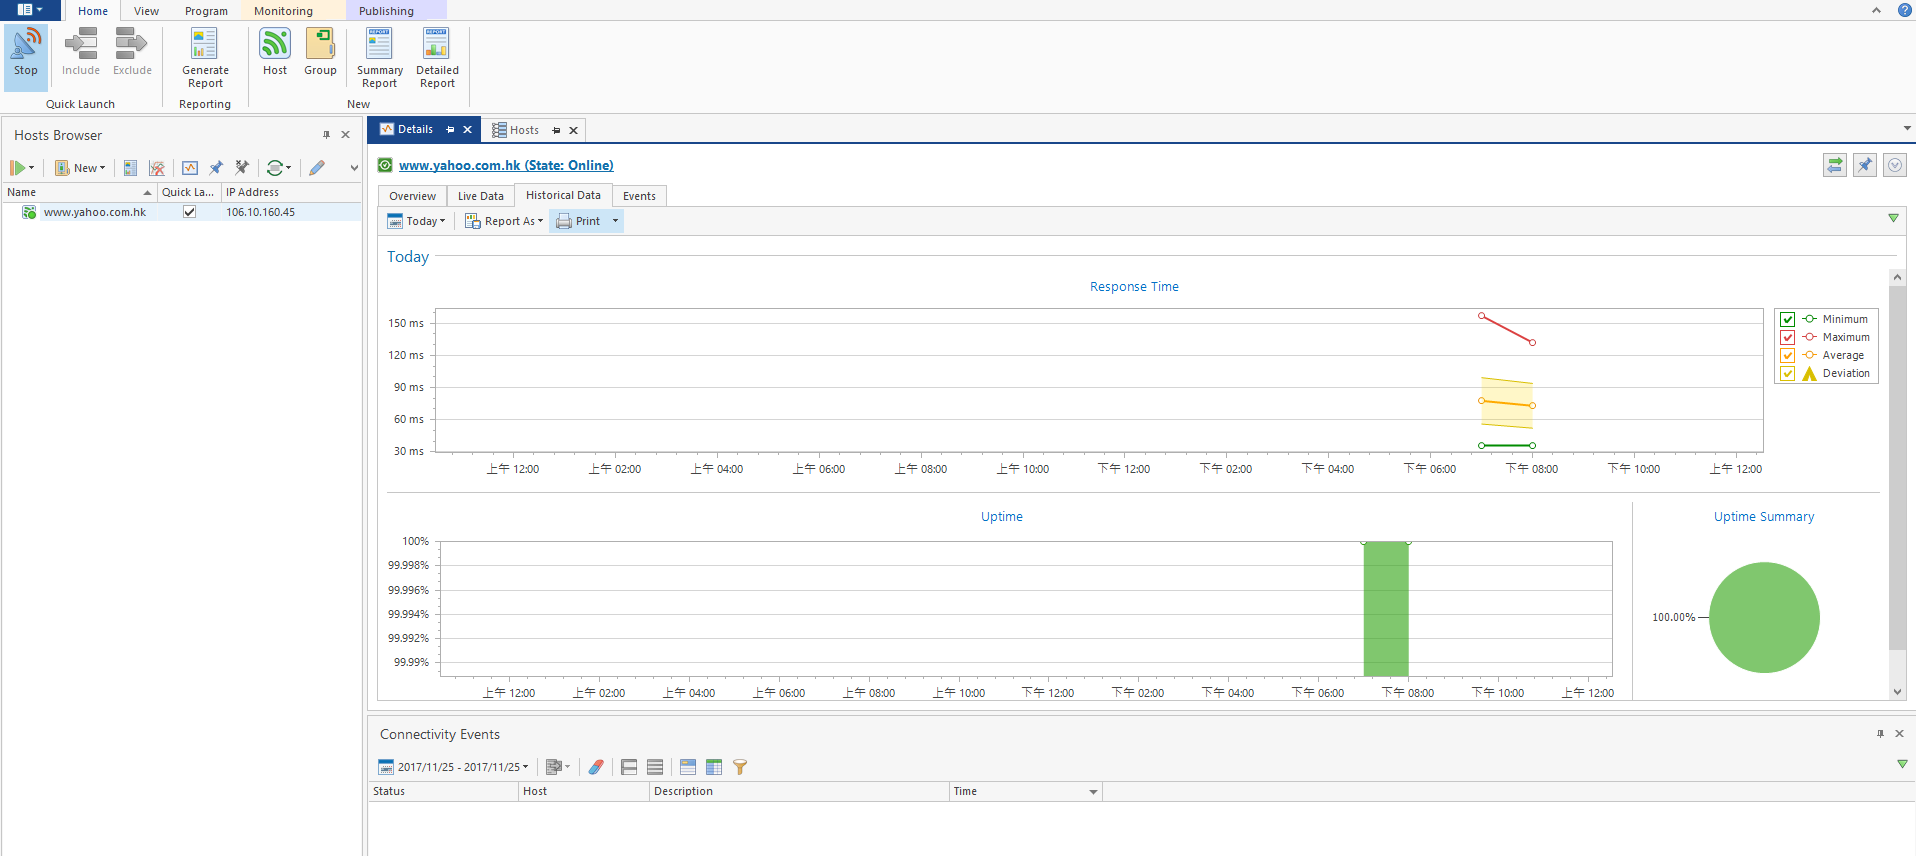Click the green refresh cycle icon in Hosts Browser
Viewport: 1916px width, 856px height.
[275, 168]
